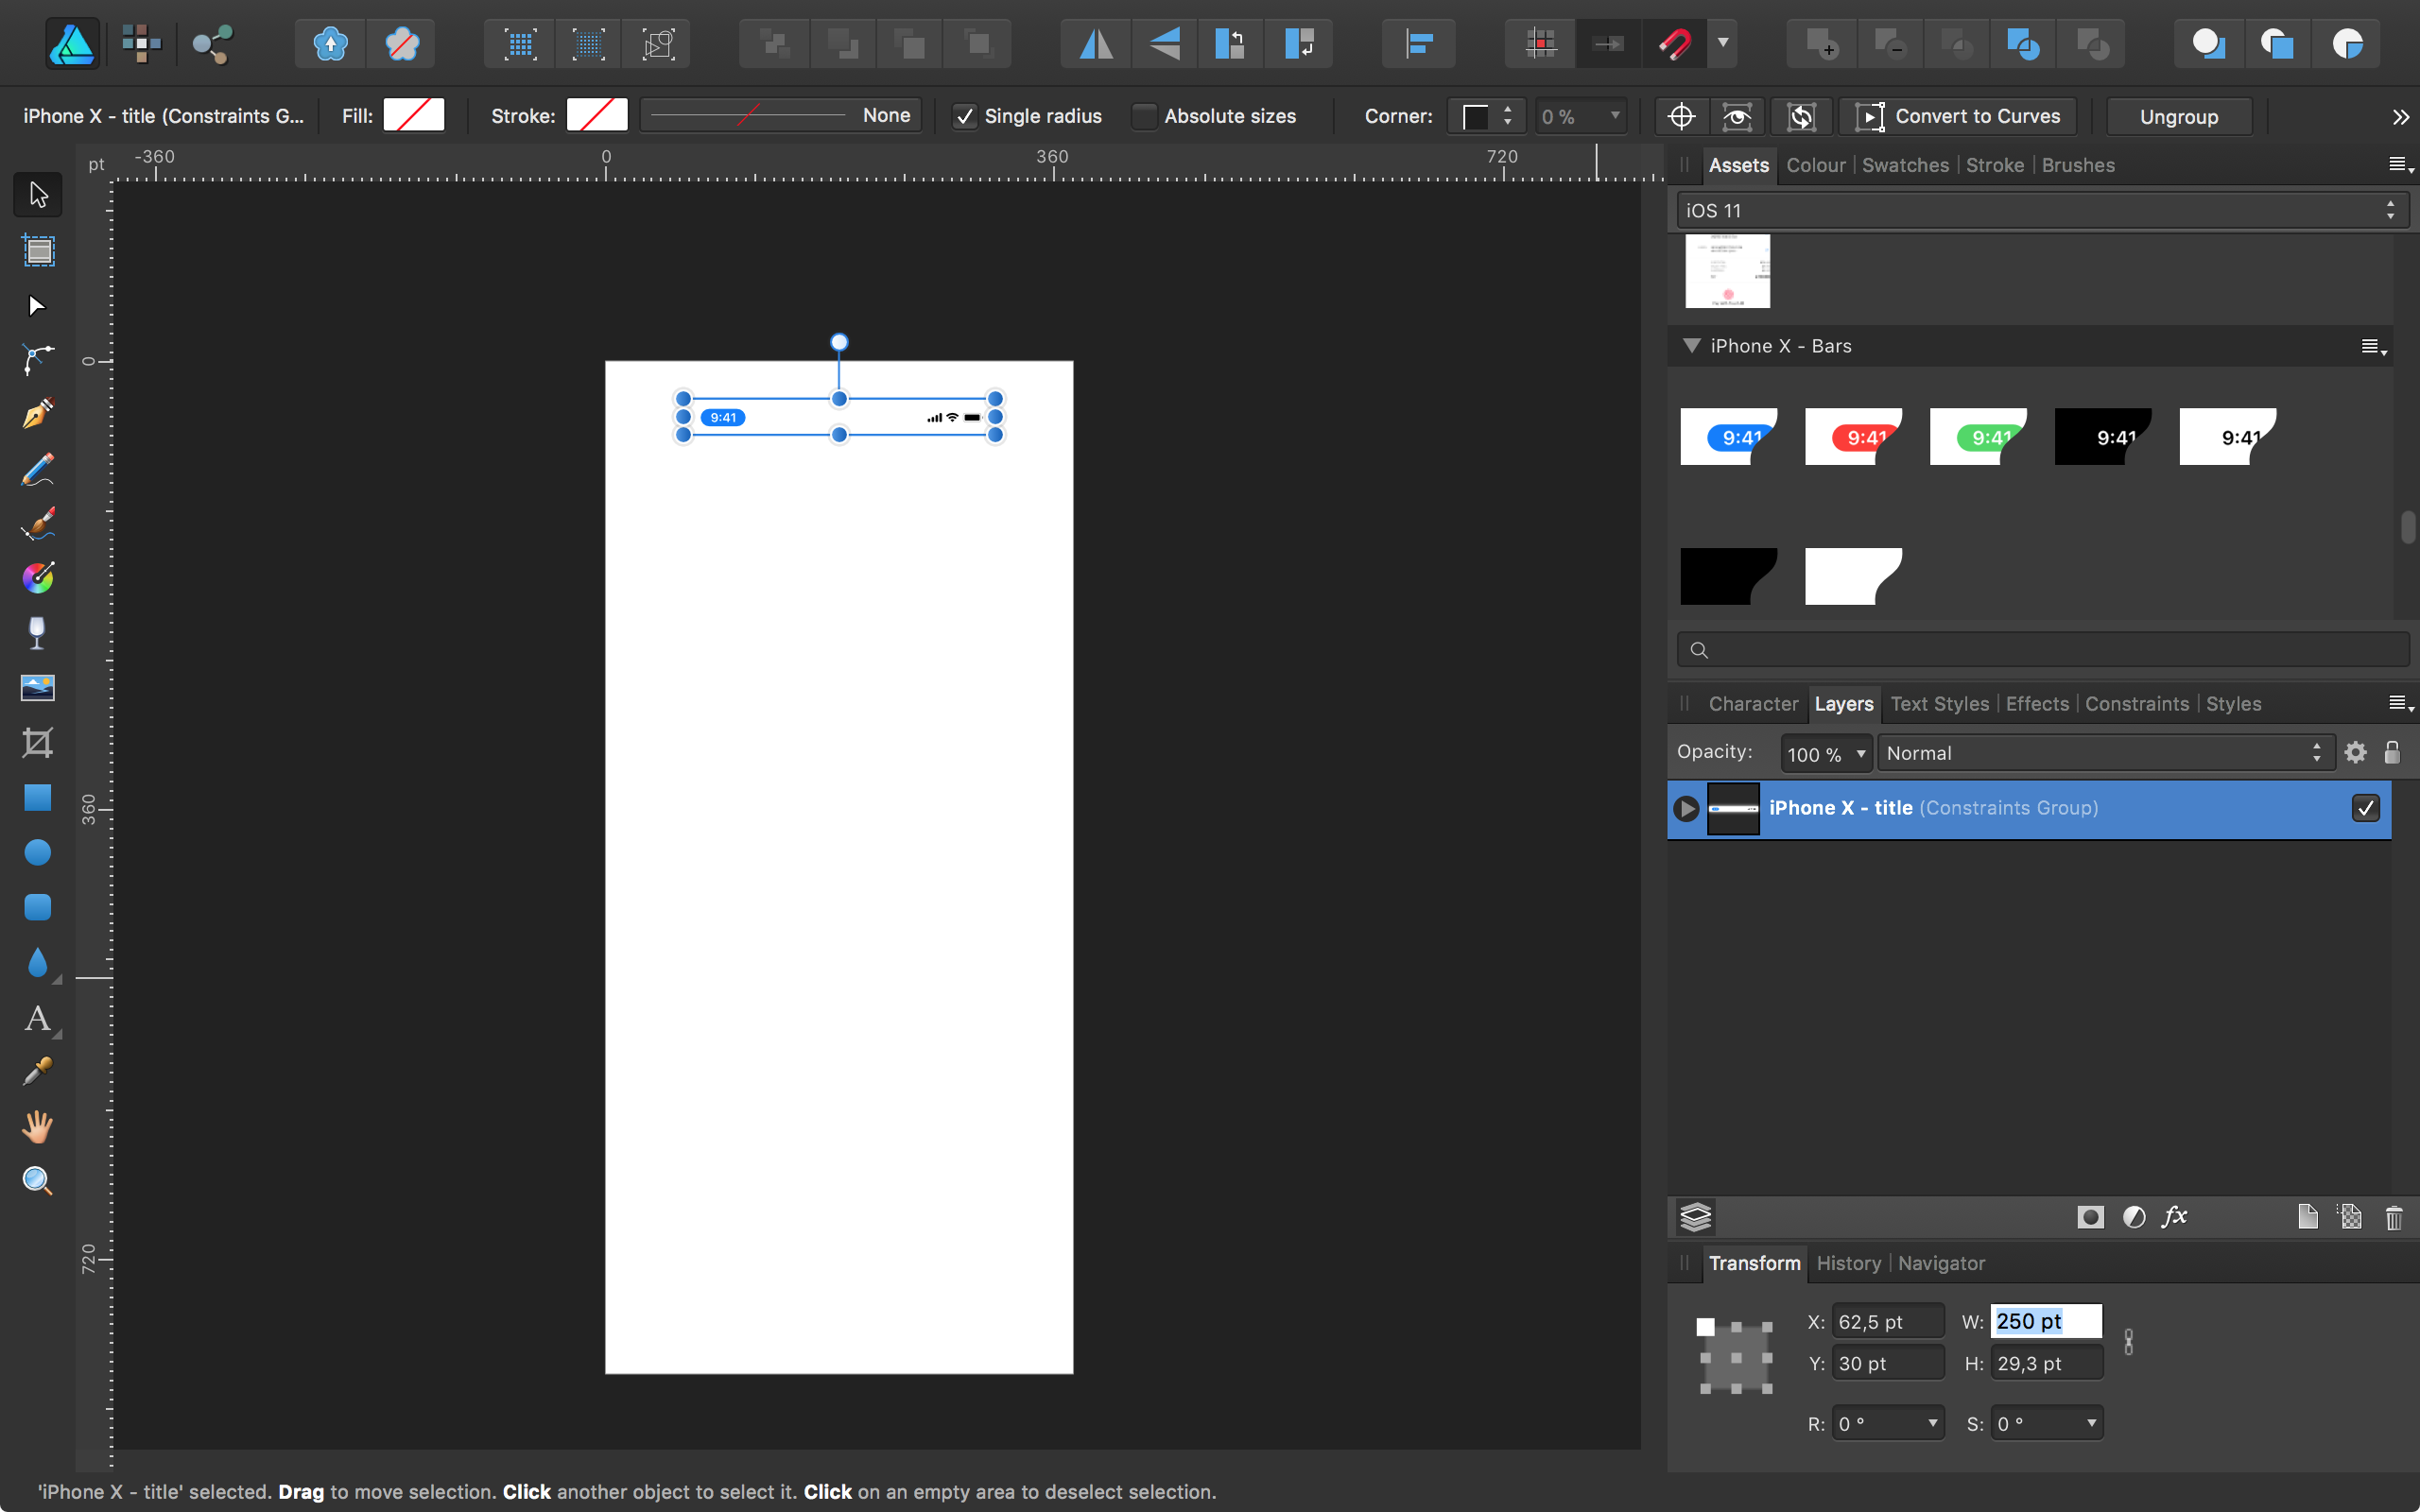Collapse the iPhone X - Bars section

coord(1691,346)
